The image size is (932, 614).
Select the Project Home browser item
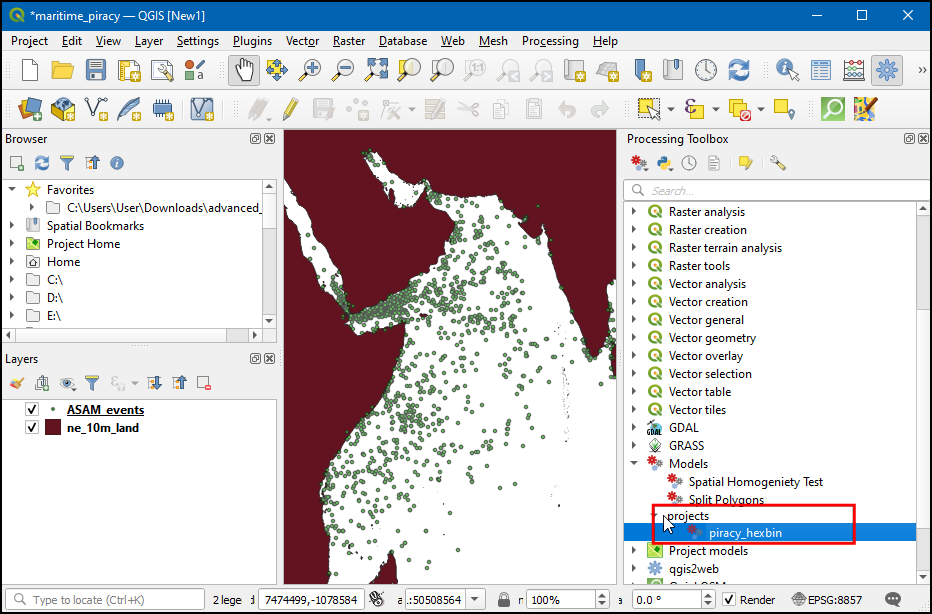tap(83, 244)
